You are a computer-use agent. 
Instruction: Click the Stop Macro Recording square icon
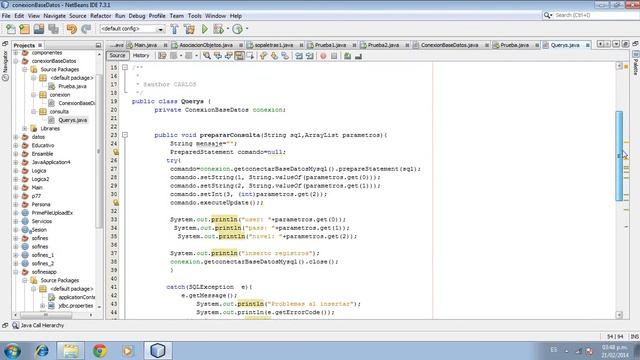pyautogui.click(x=334, y=56)
